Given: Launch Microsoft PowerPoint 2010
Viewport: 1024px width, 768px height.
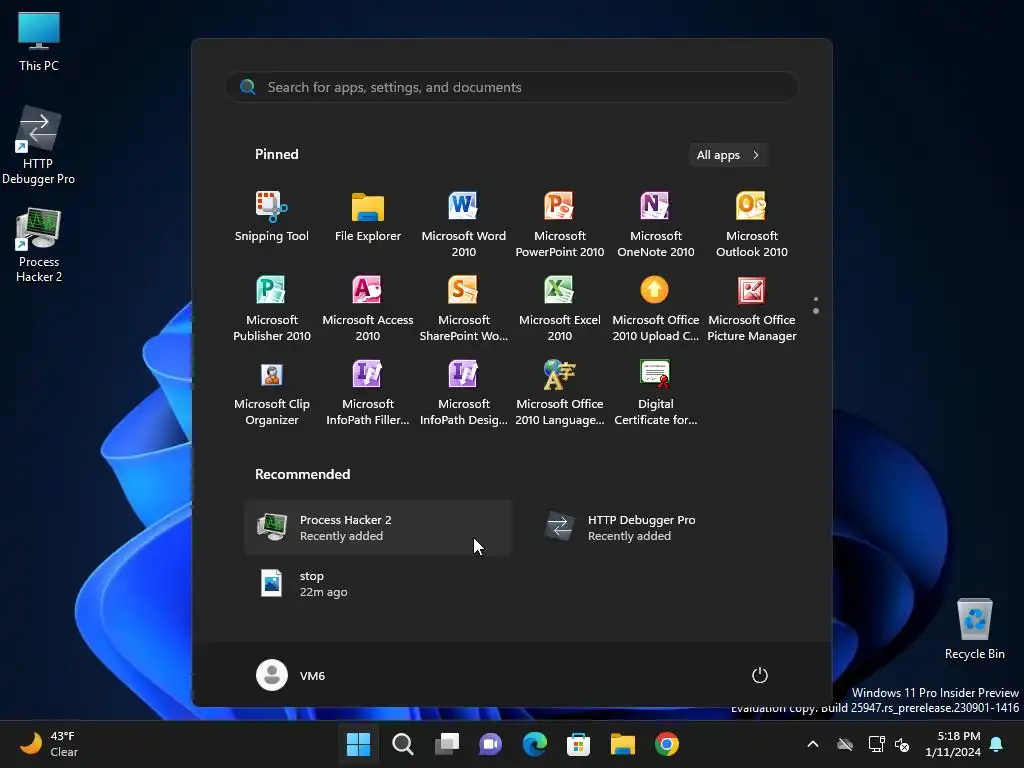Looking at the screenshot, I should click(560, 224).
